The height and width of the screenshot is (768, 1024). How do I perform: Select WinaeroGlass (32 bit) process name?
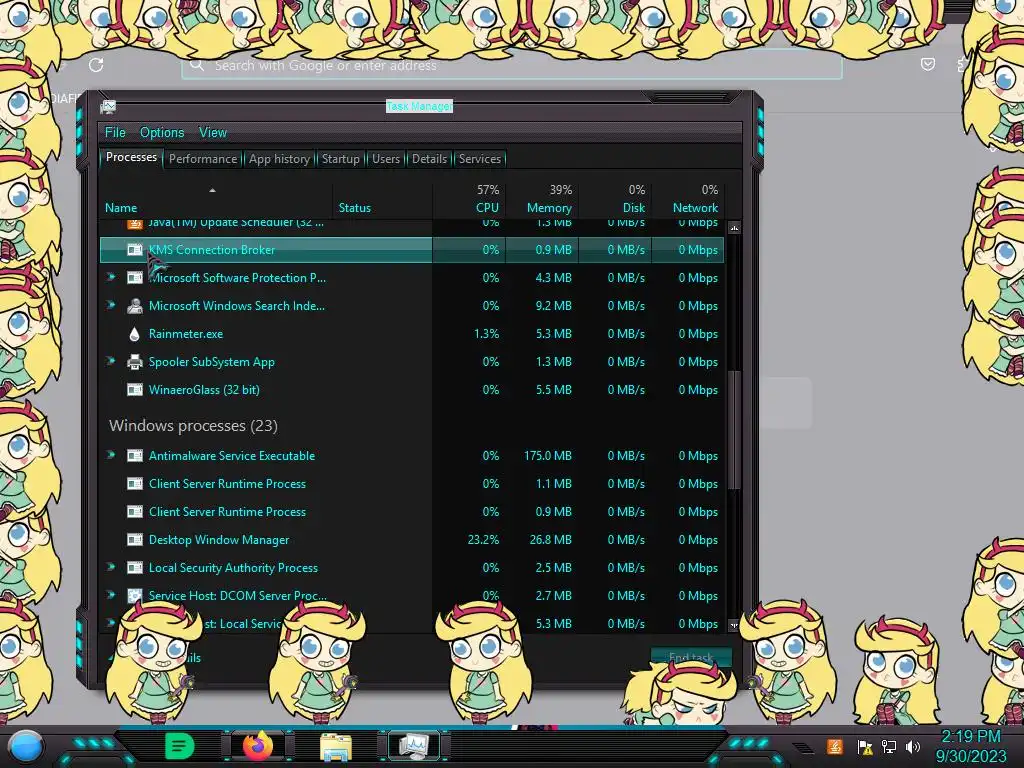point(204,390)
